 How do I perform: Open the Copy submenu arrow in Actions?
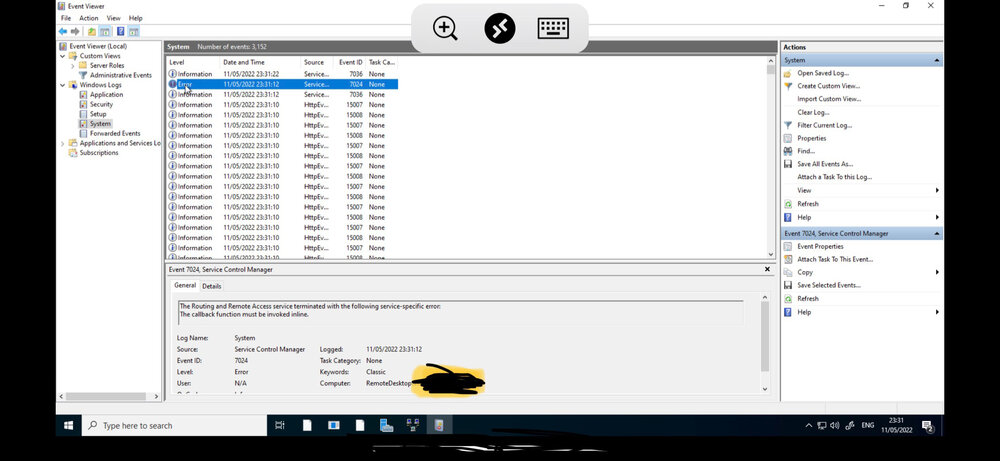coord(937,272)
